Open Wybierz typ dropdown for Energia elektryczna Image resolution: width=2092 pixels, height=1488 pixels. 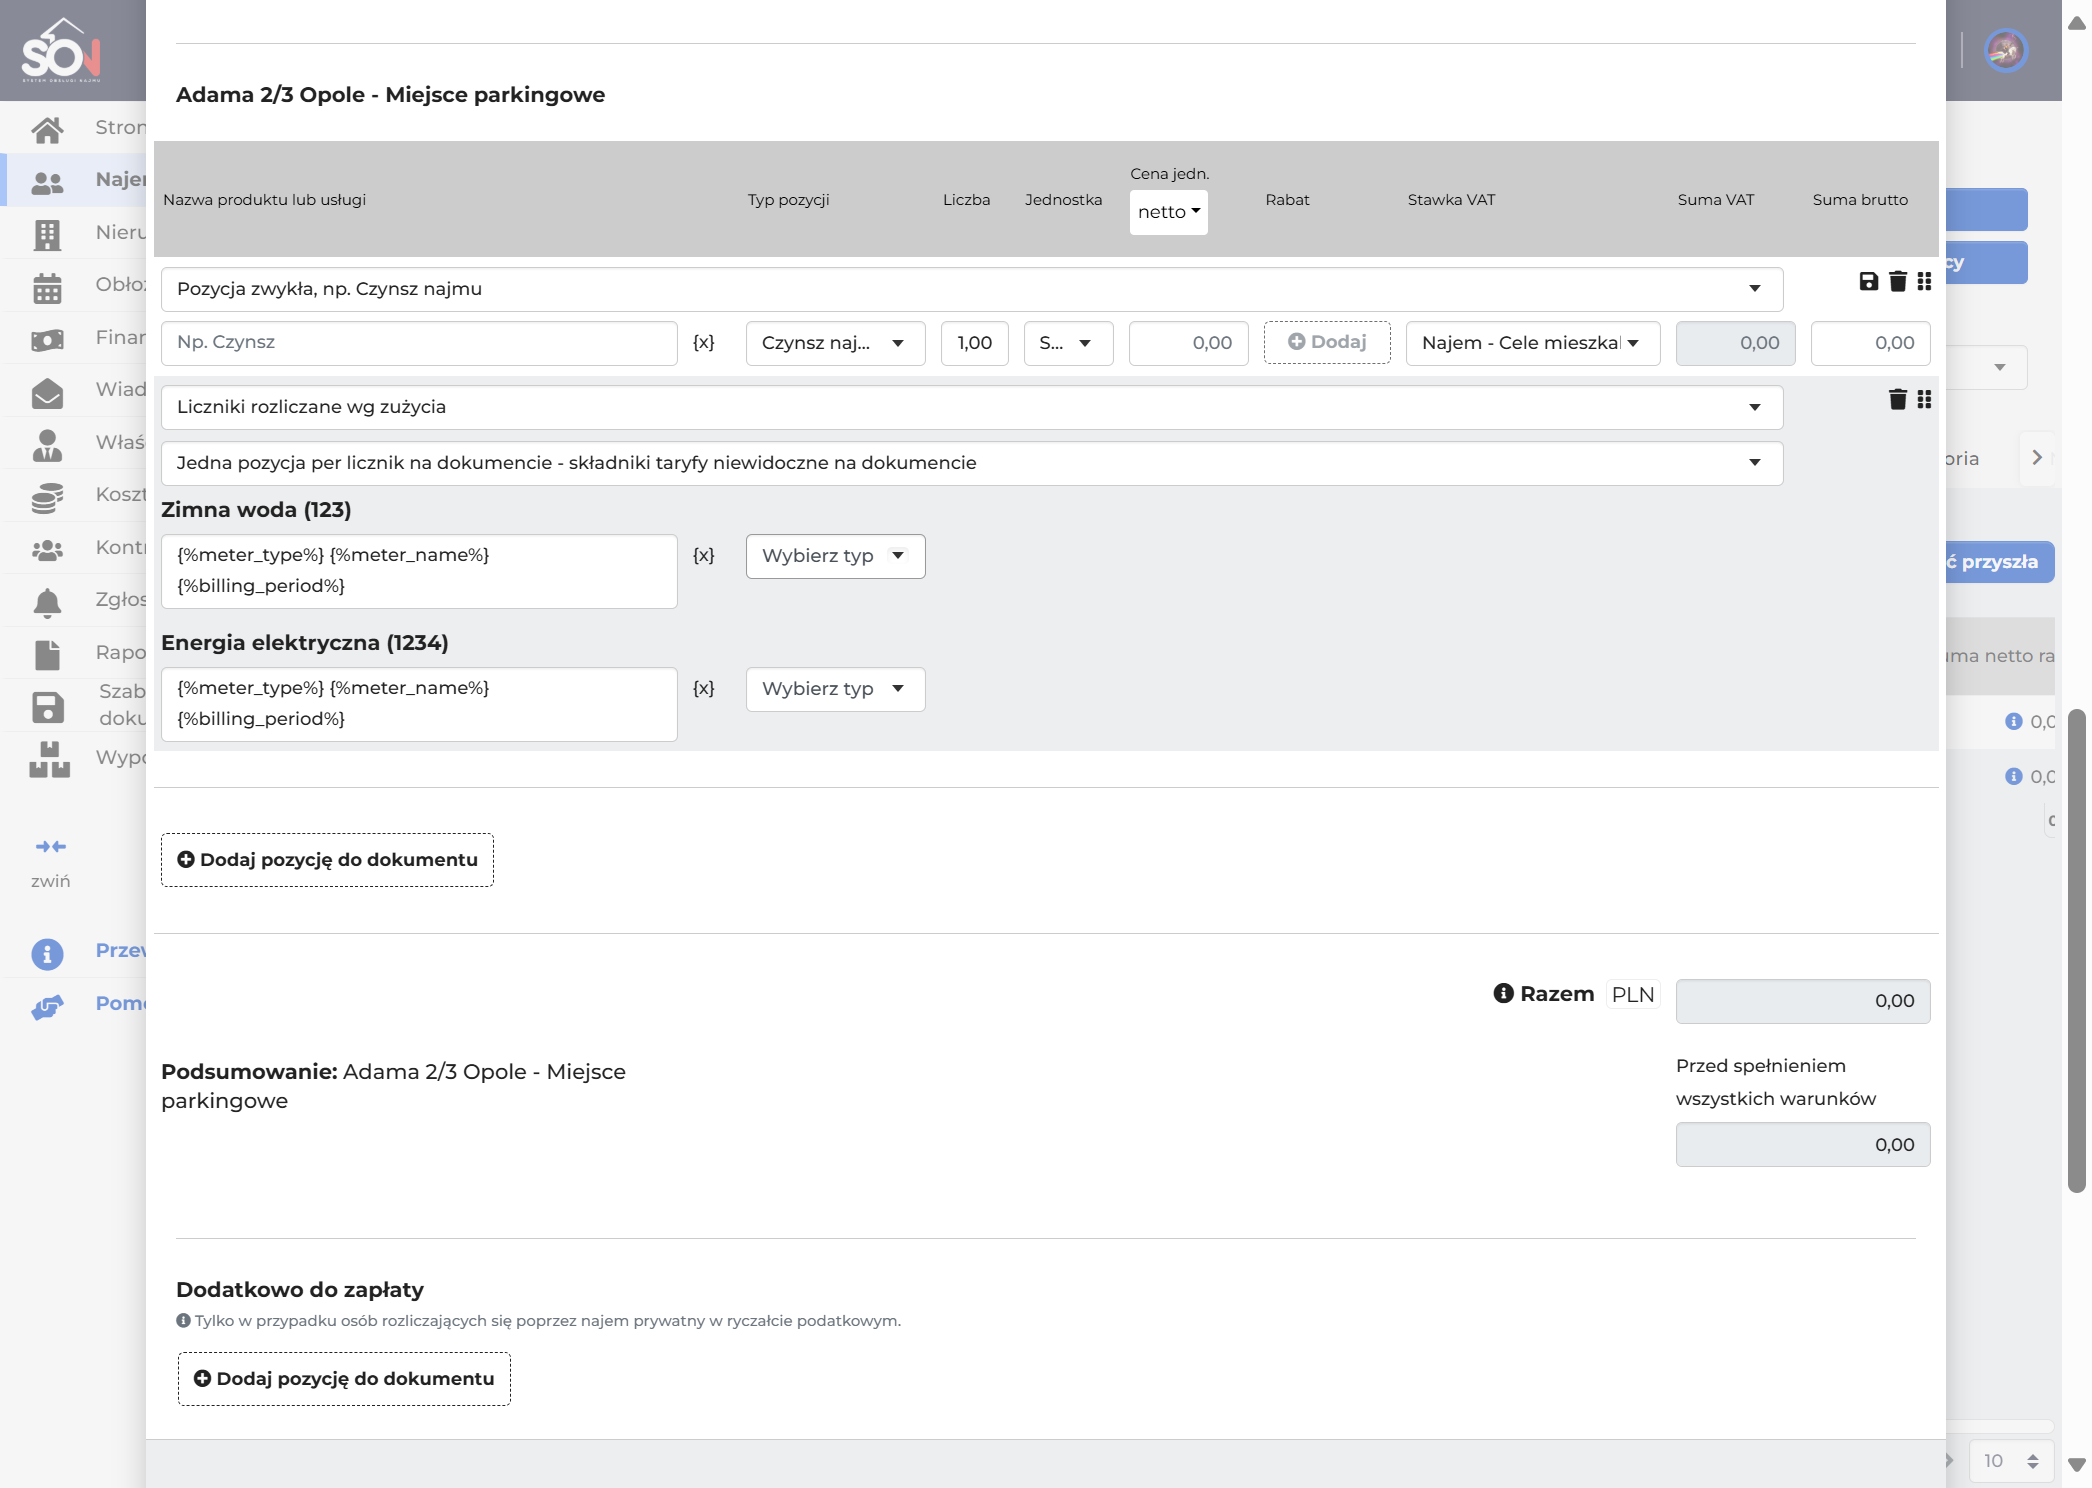coord(835,689)
